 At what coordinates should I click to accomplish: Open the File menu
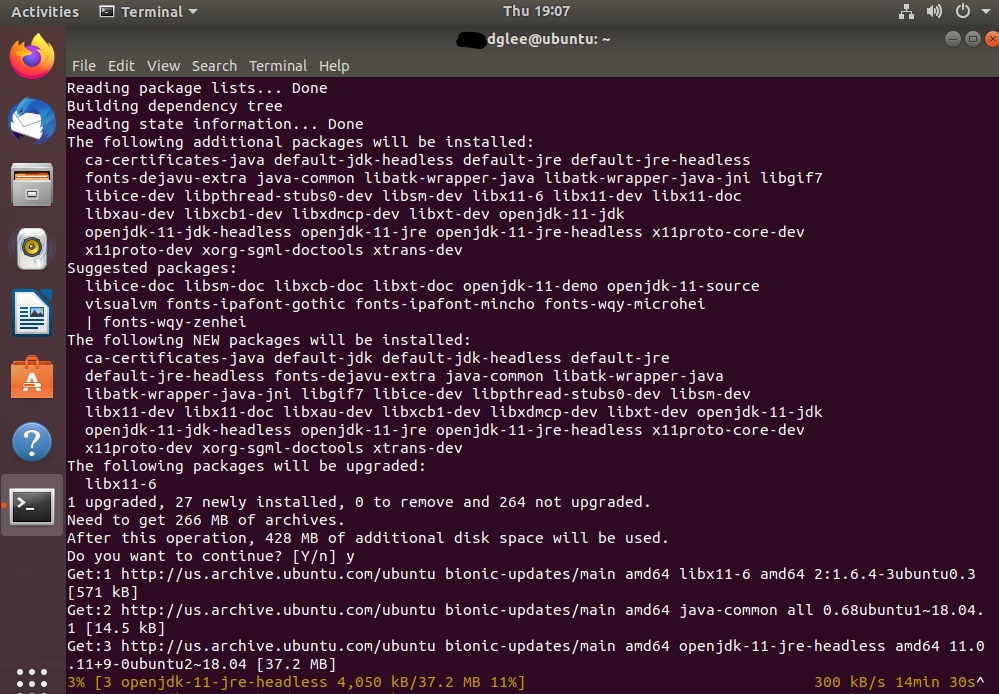click(x=83, y=66)
